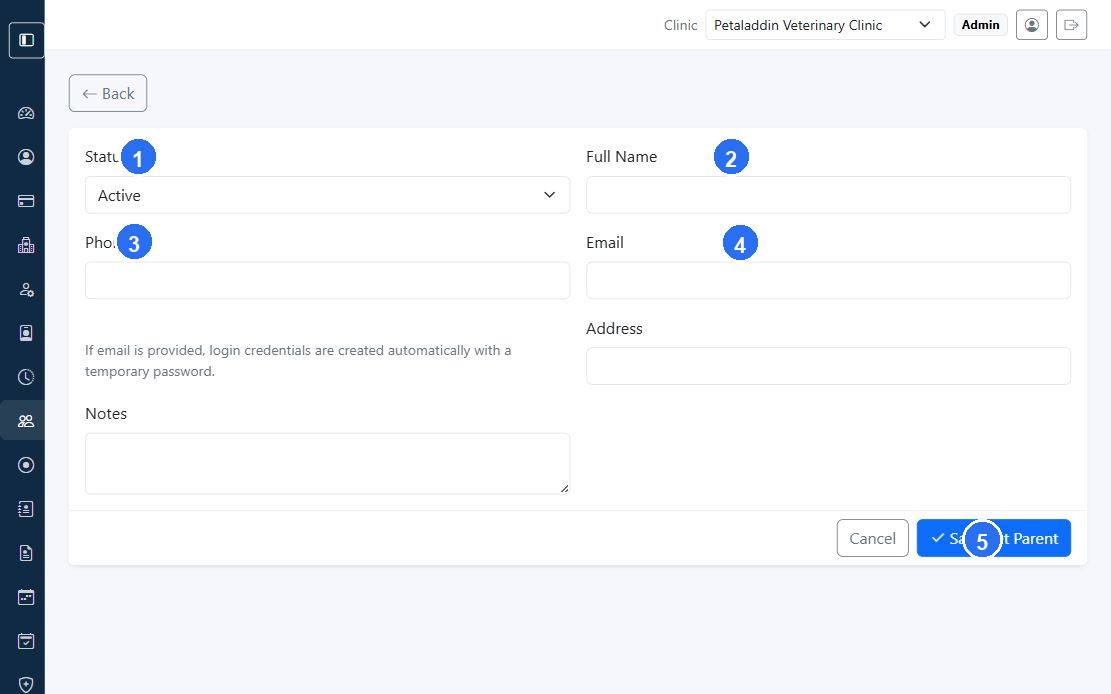Click the Full Name label
Viewport: 1111px width, 694px height.
(x=621, y=157)
